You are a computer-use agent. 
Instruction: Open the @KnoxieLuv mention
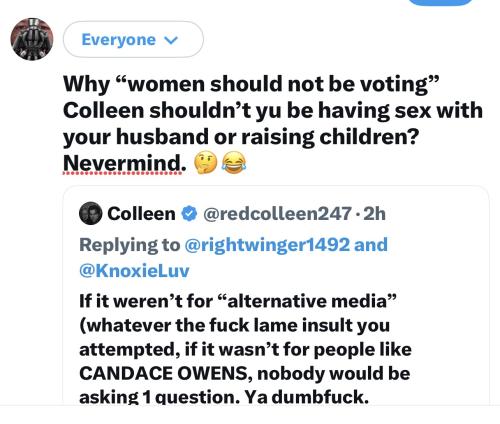(134, 270)
